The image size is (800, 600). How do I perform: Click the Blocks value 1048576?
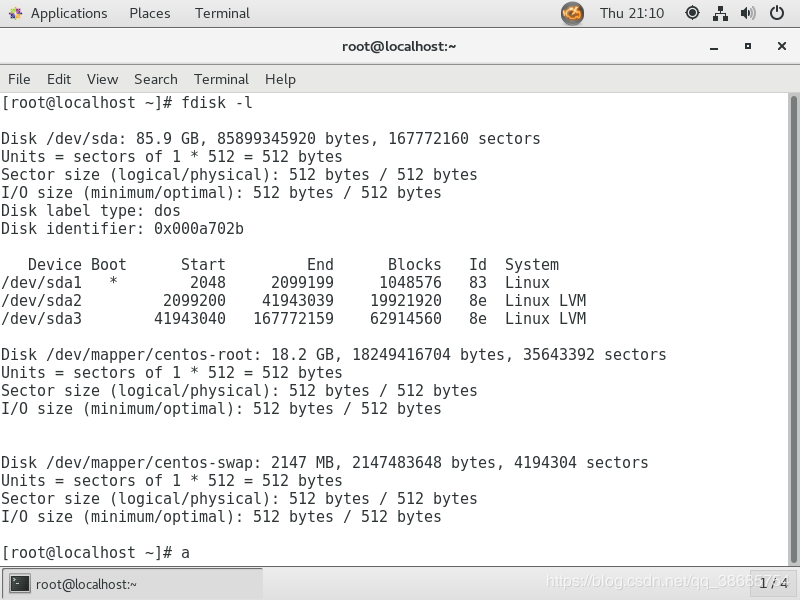pyautogui.click(x=410, y=282)
